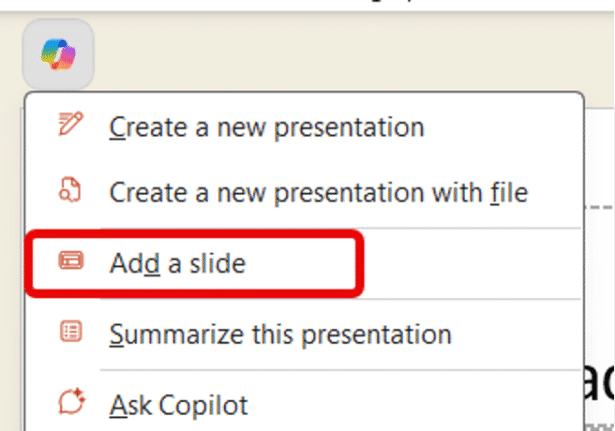Click the pencil icon beside Create a new presentation
Screen dimensions: 615x431
pyautogui.click(x=70, y=127)
